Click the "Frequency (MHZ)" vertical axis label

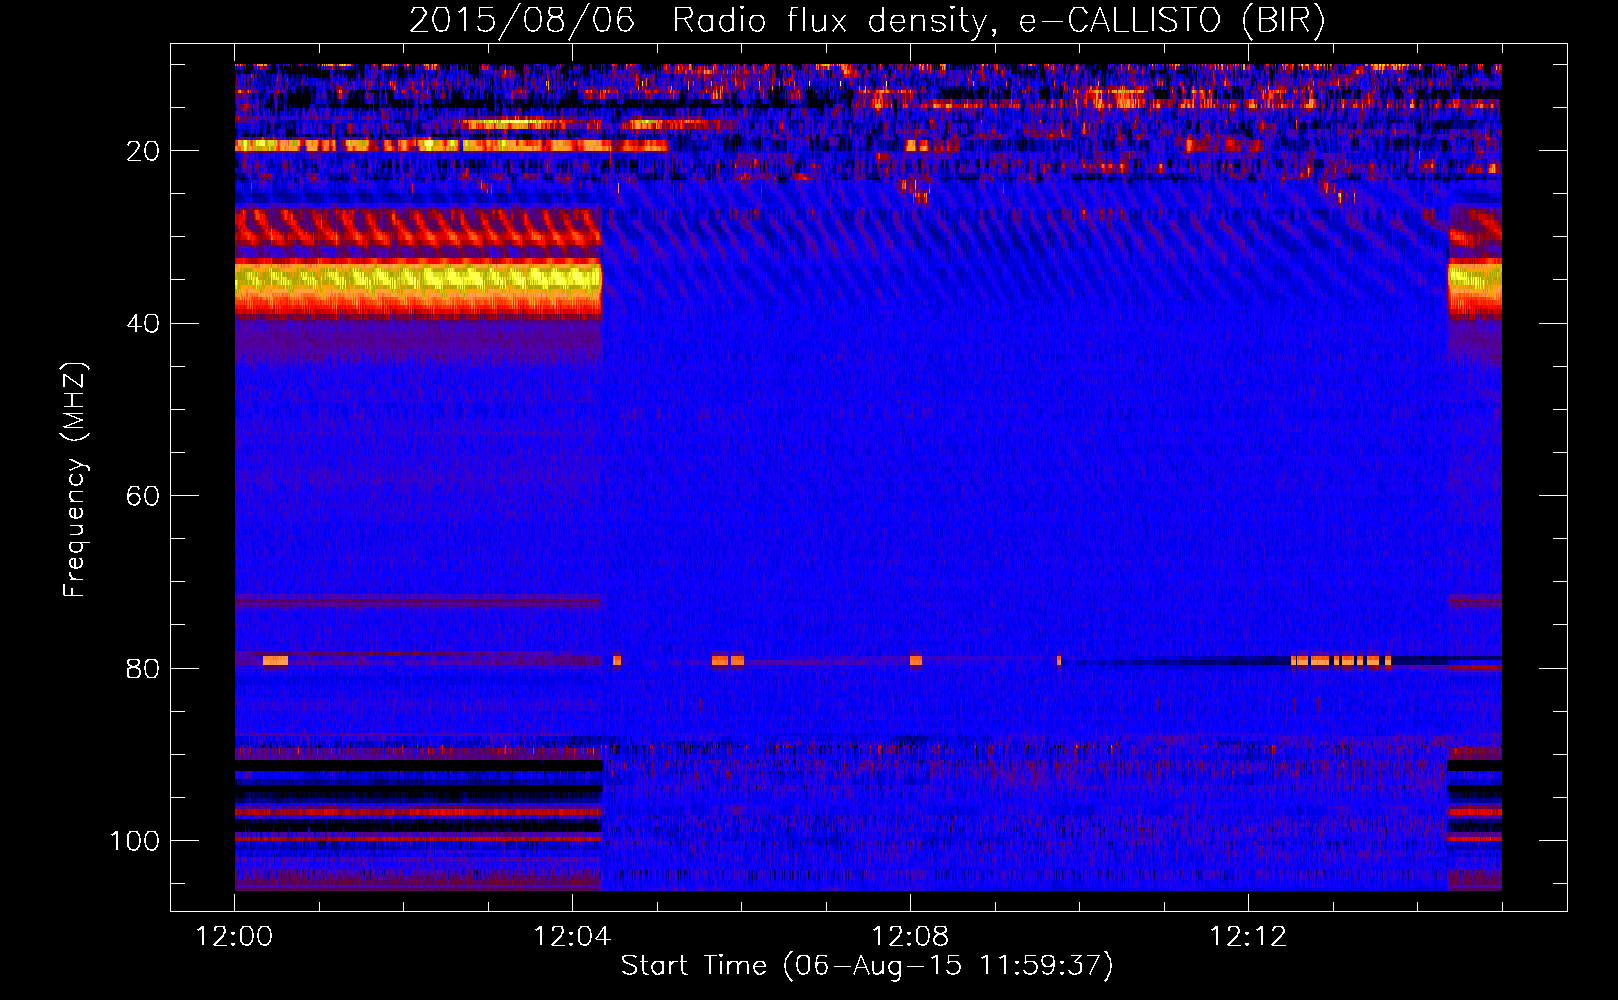pyautogui.click(x=75, y=479)
